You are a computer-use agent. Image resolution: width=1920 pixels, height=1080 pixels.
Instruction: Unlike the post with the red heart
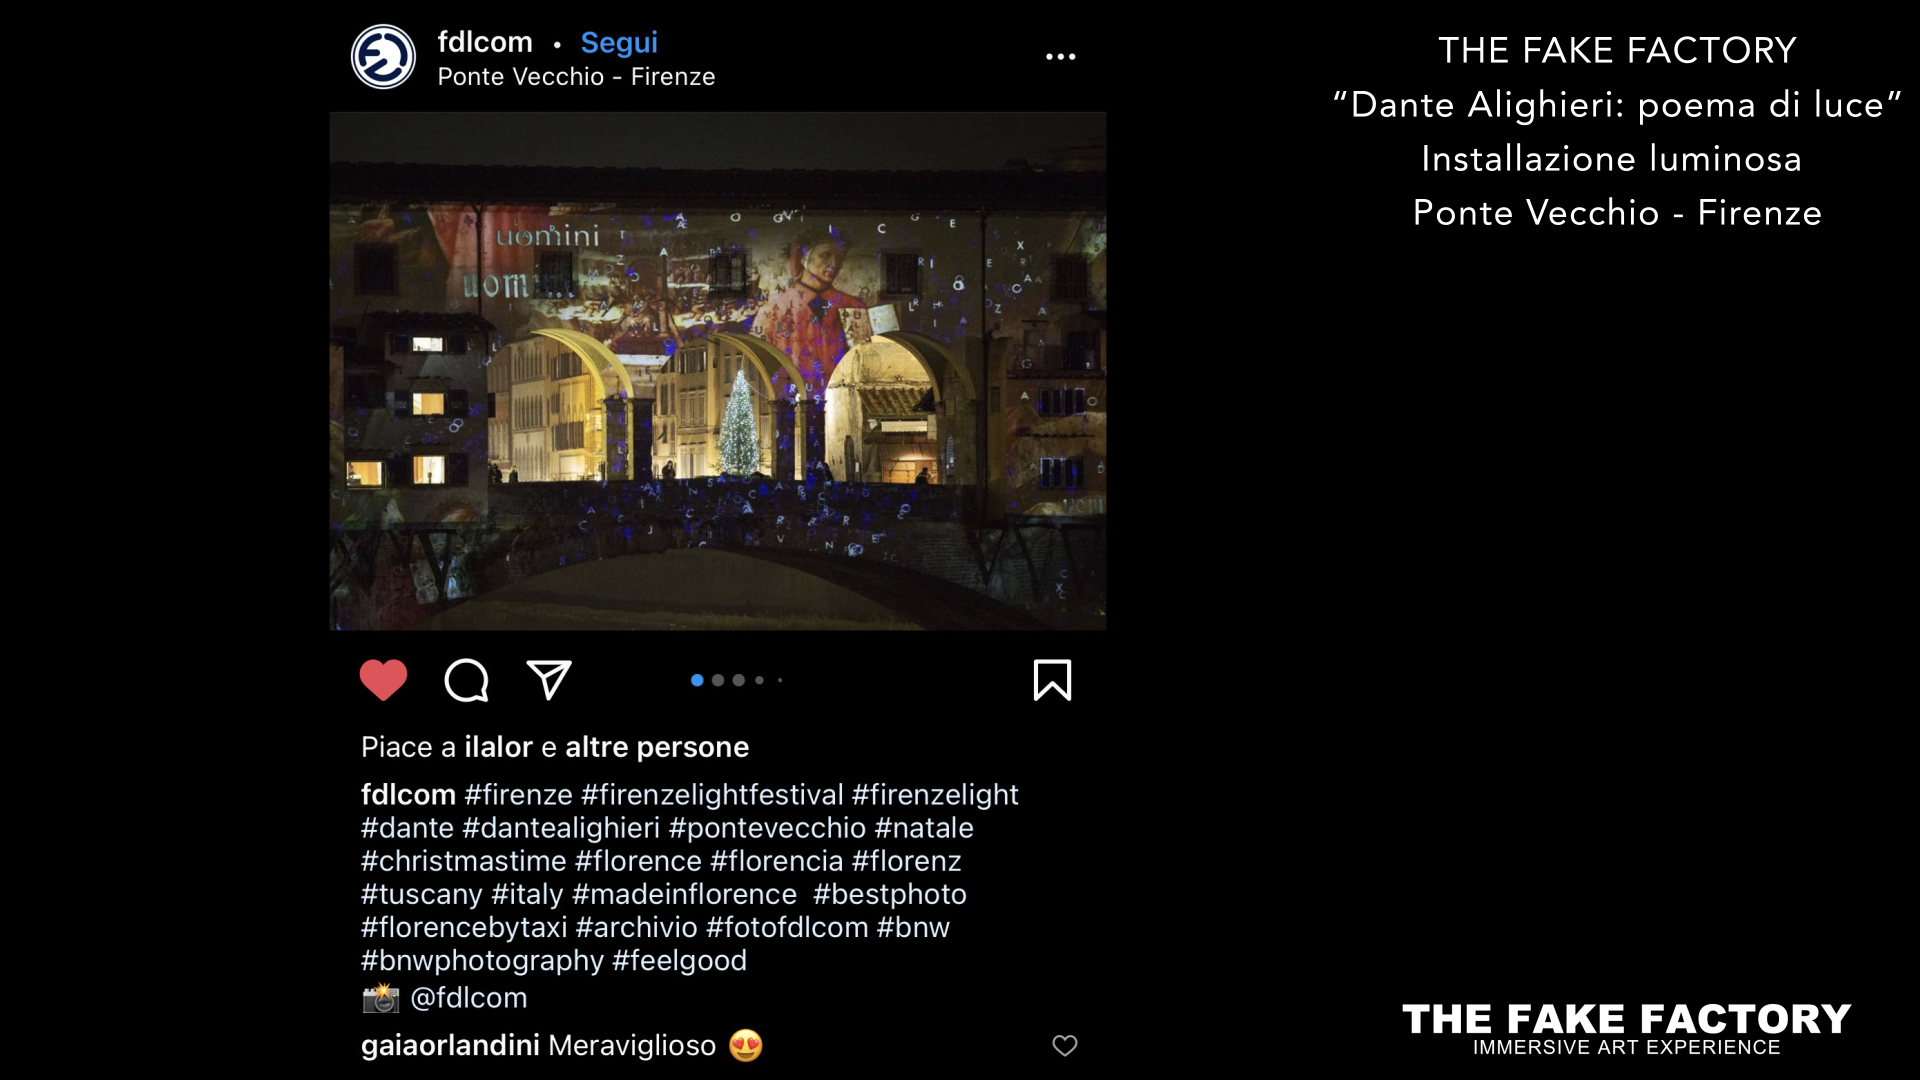point(383,680)
